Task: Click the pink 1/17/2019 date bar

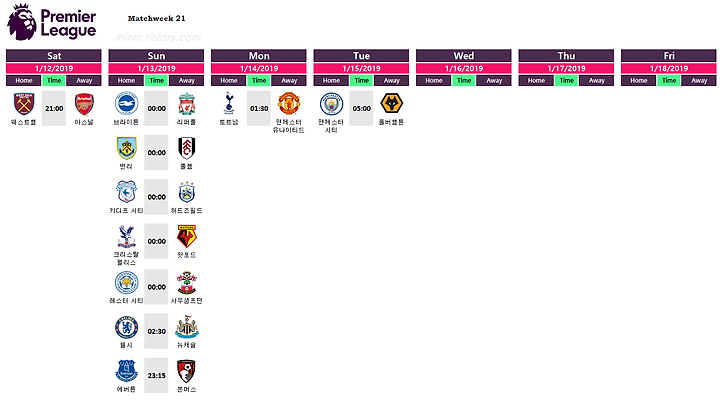Action: click(566, 68)
